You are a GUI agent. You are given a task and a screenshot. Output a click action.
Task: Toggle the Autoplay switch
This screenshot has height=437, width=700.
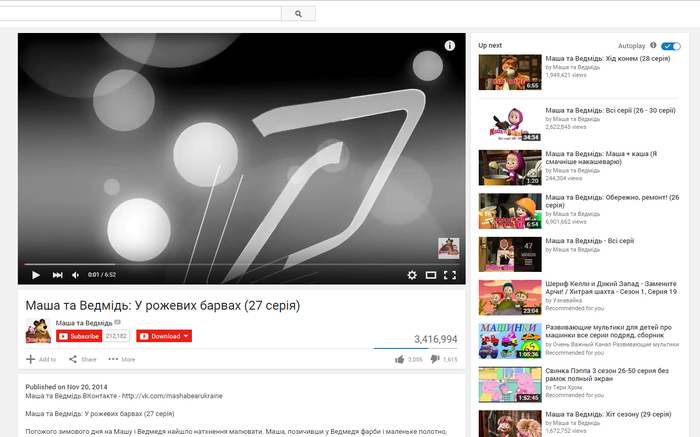coord(671,46)
